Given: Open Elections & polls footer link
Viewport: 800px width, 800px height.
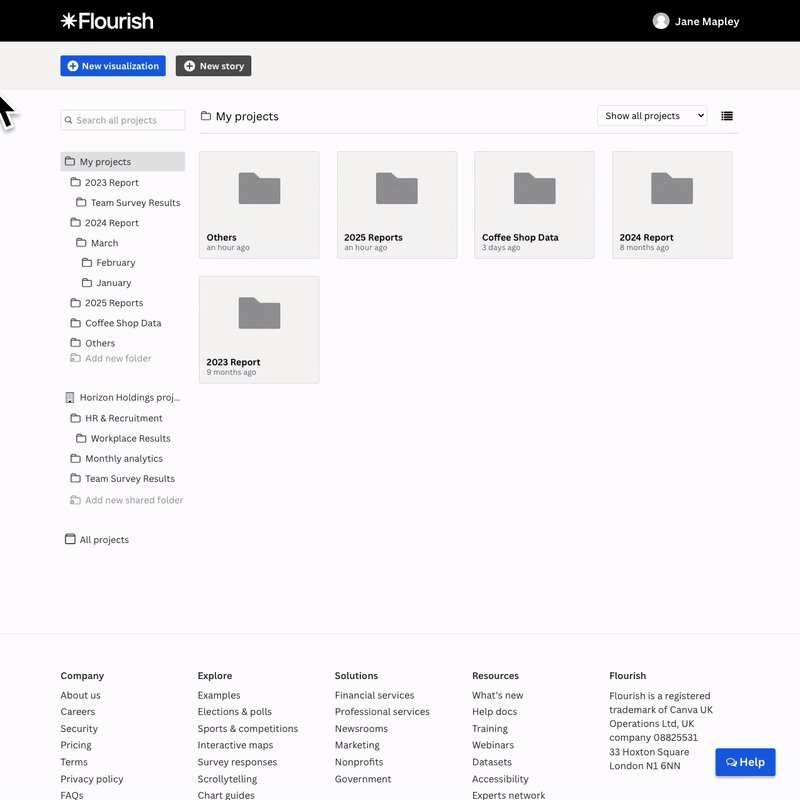Looking at the screenshot, I should (235, 712).
